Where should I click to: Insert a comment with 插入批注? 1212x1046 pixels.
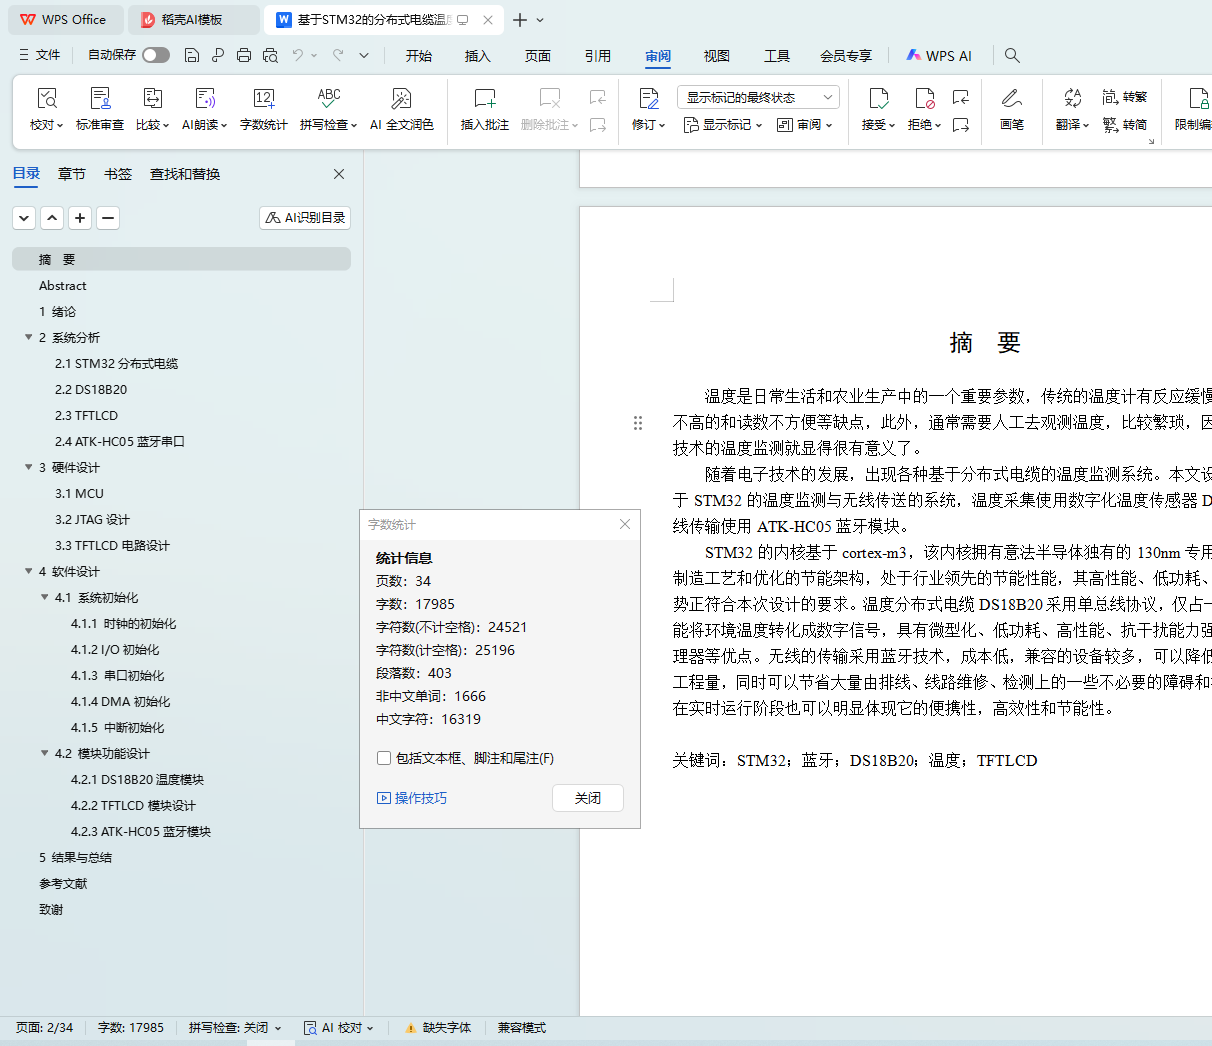pos(484,109)
